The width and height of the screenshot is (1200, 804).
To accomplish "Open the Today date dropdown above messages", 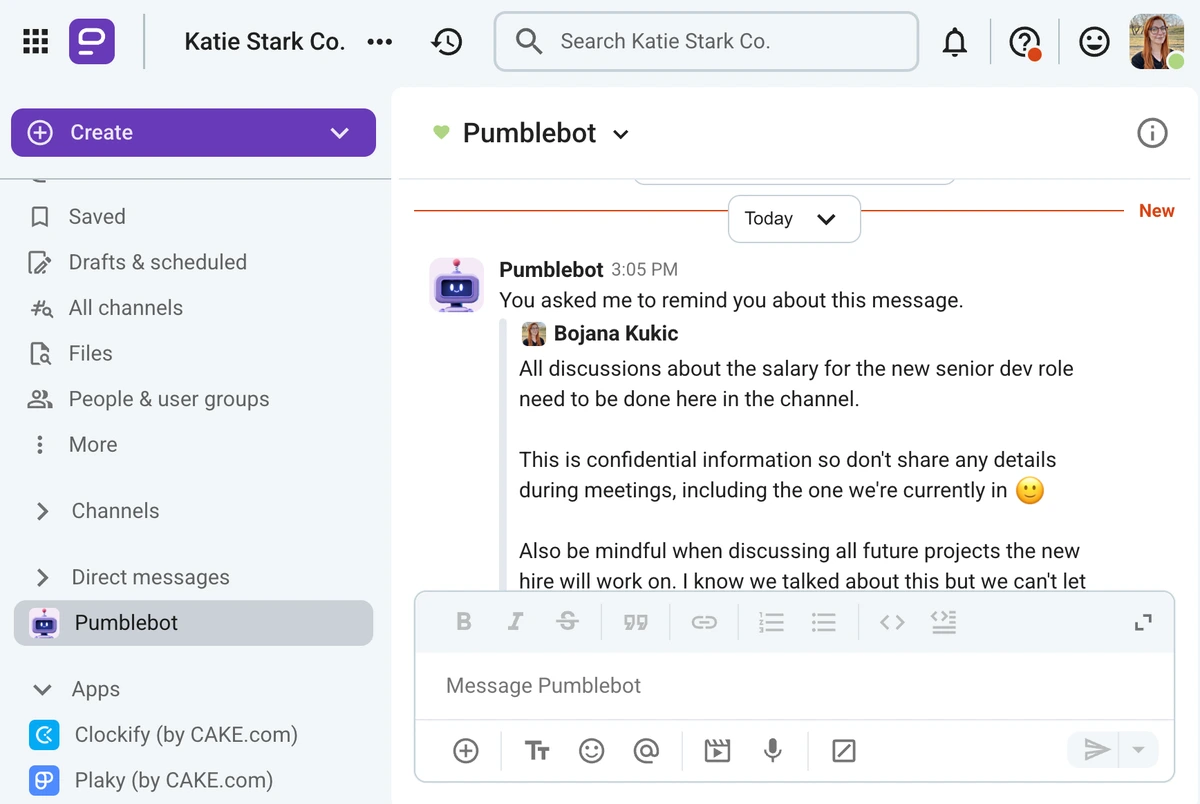I will click(x=794, y=218).
